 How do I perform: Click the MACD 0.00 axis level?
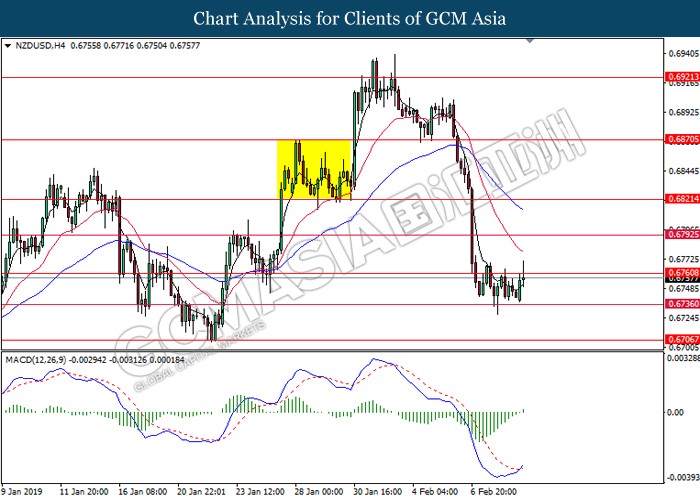(x=676, y=411)
